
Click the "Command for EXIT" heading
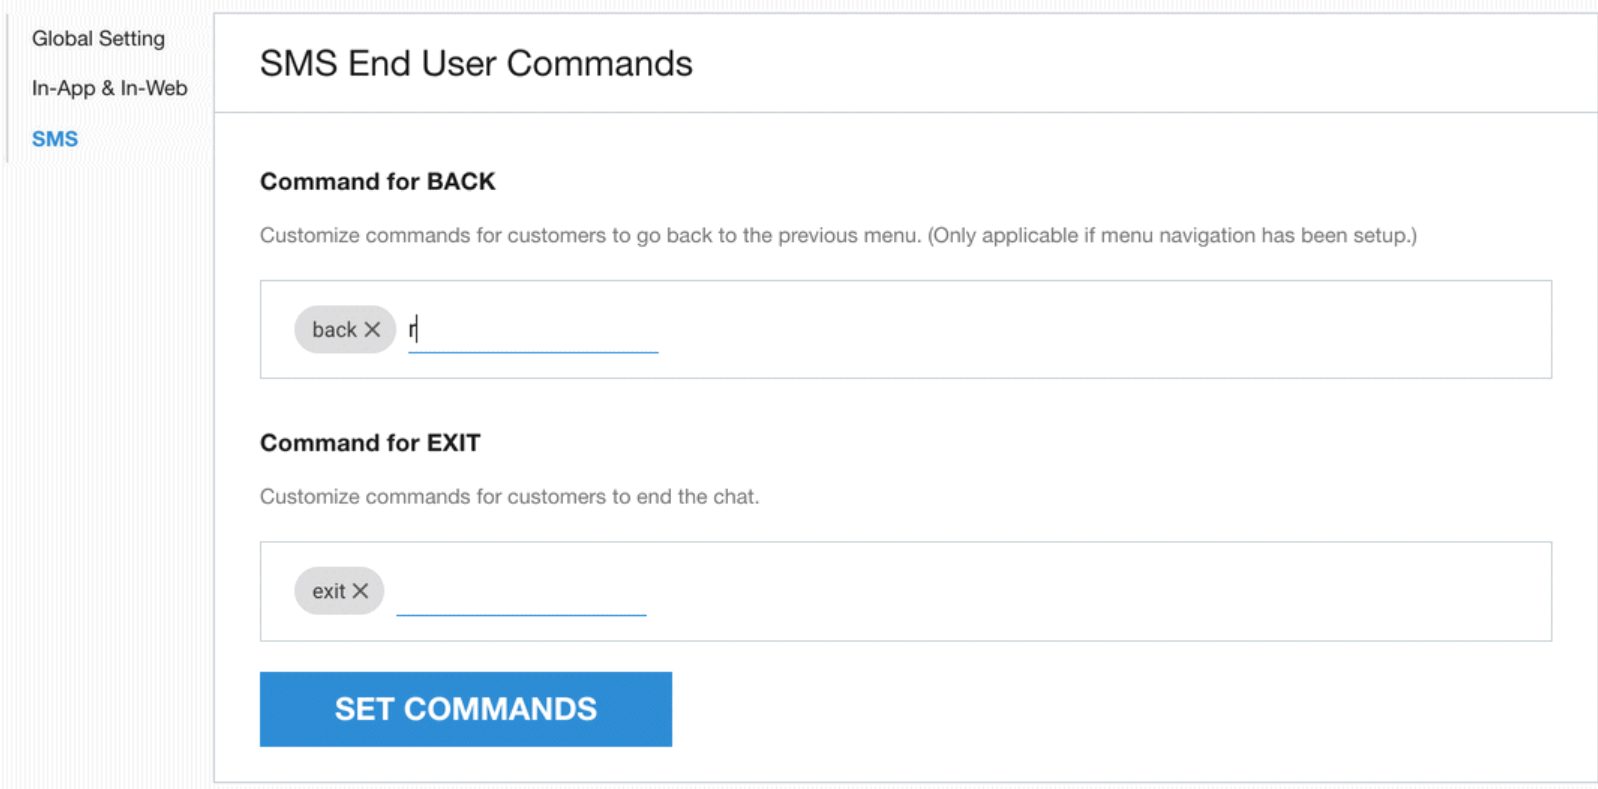click(370, 443)
